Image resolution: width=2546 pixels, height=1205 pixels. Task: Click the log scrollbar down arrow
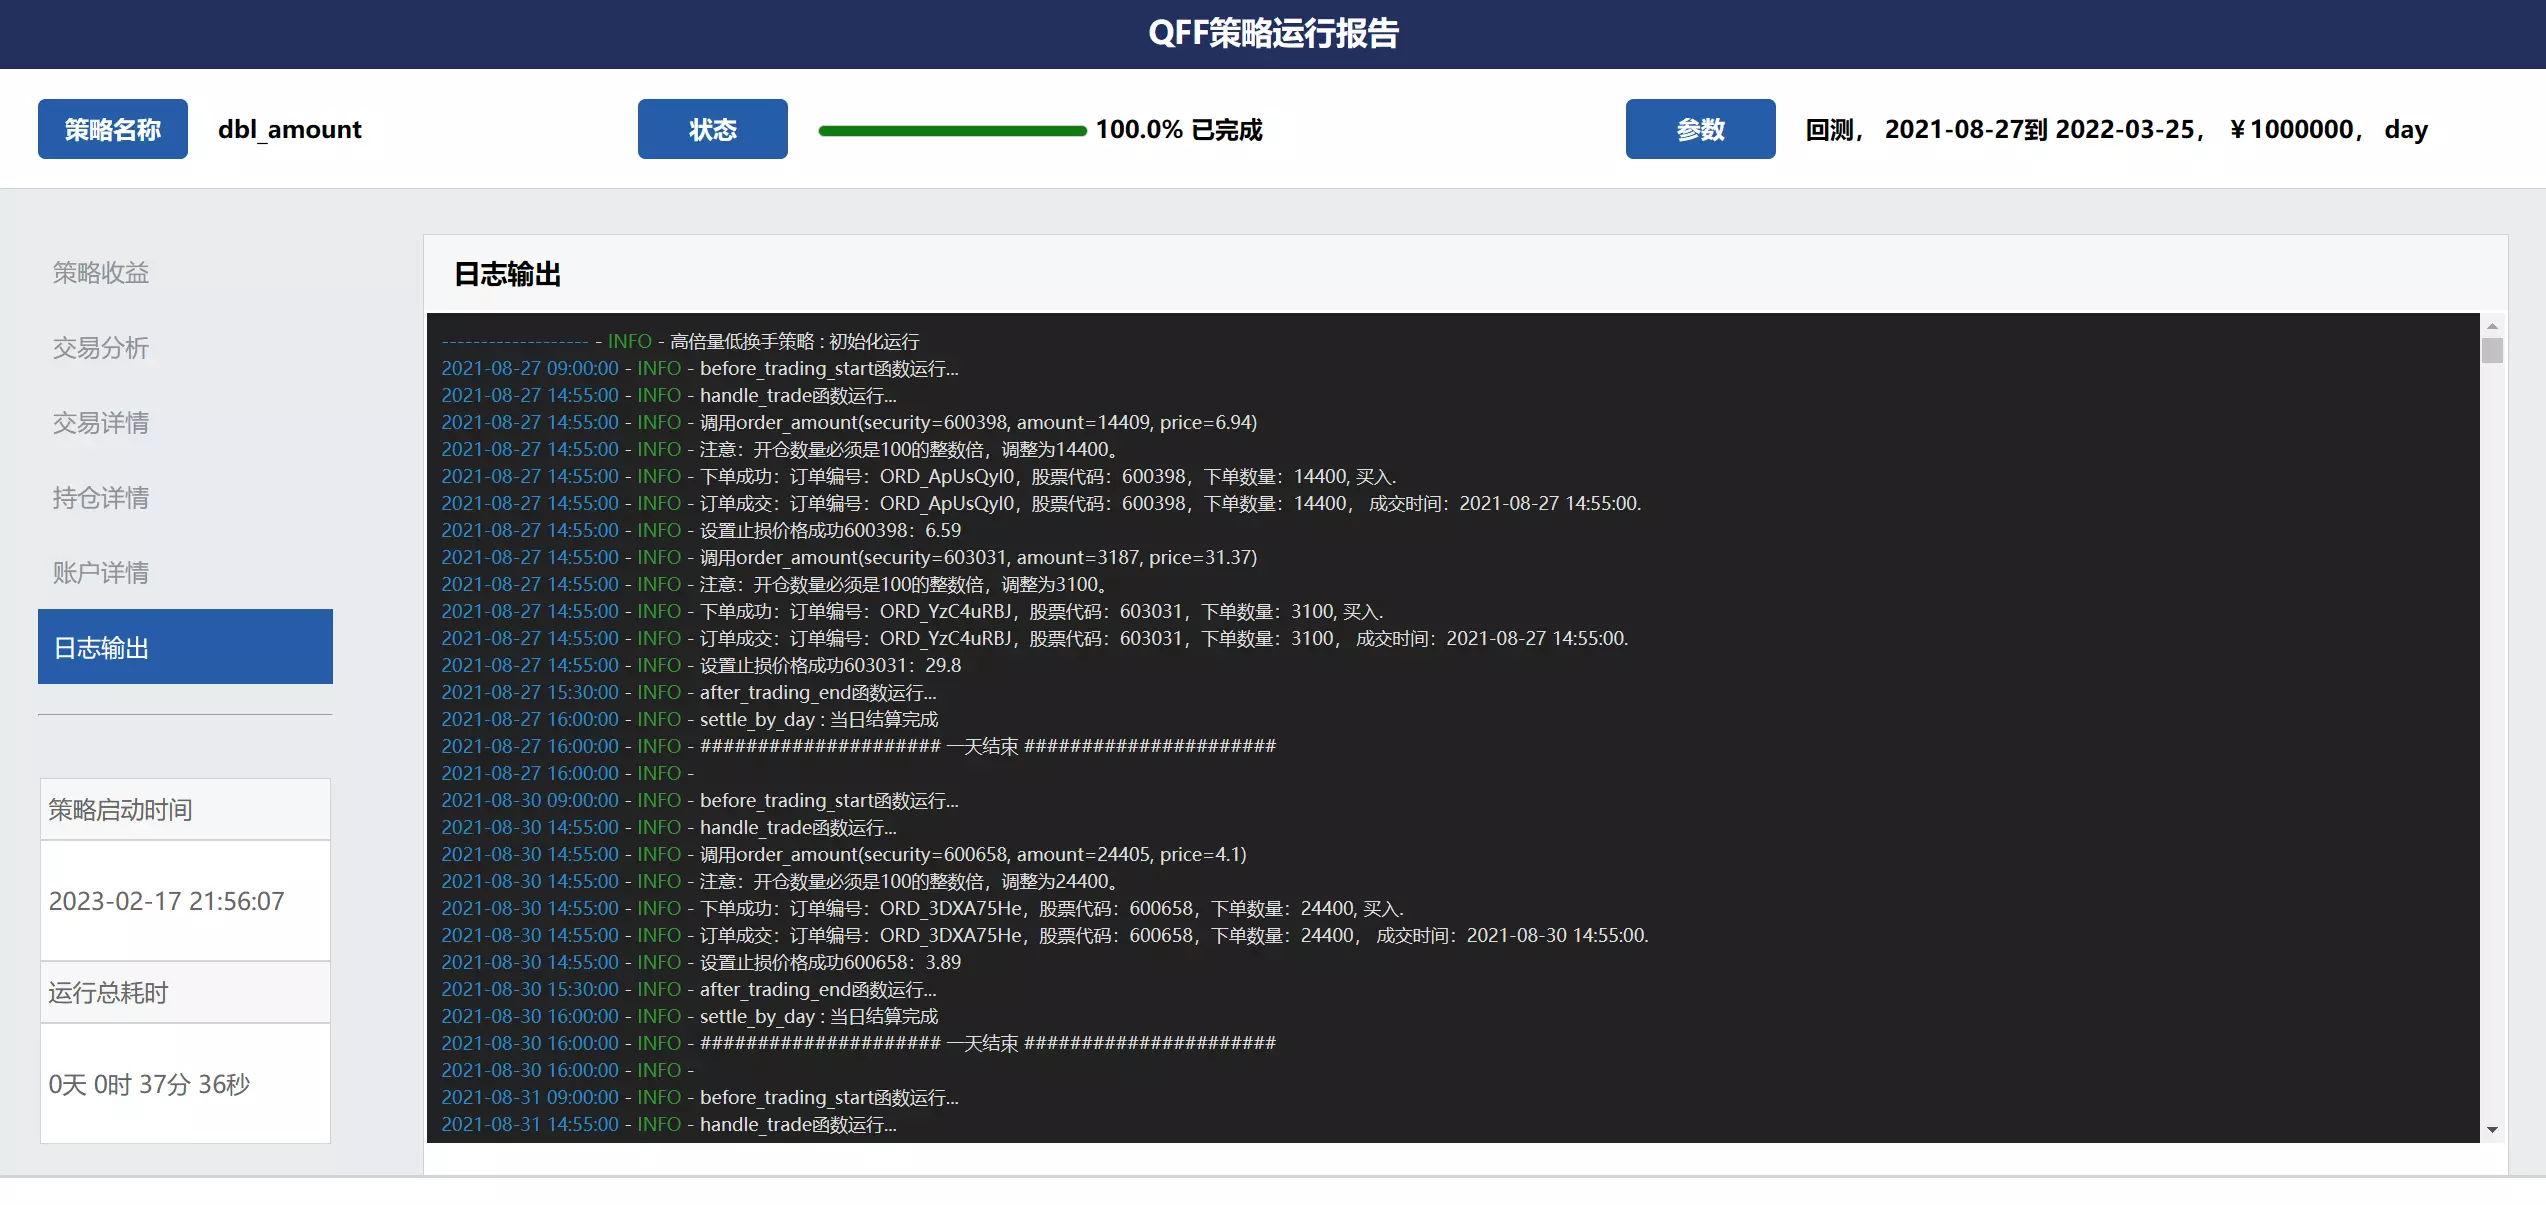[x=2492, y=1130]
